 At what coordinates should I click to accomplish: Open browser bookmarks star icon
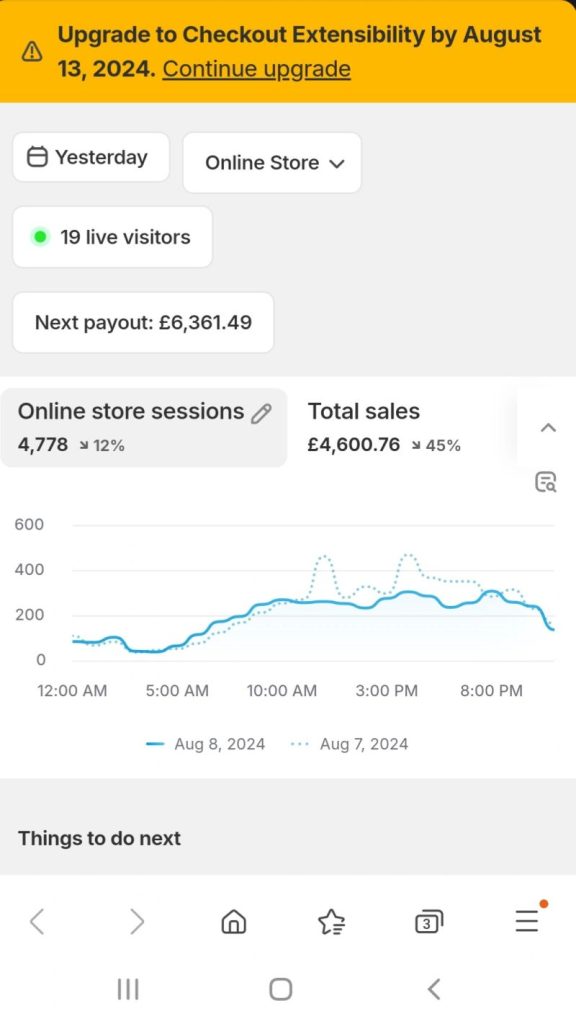[x=332, y=922]
